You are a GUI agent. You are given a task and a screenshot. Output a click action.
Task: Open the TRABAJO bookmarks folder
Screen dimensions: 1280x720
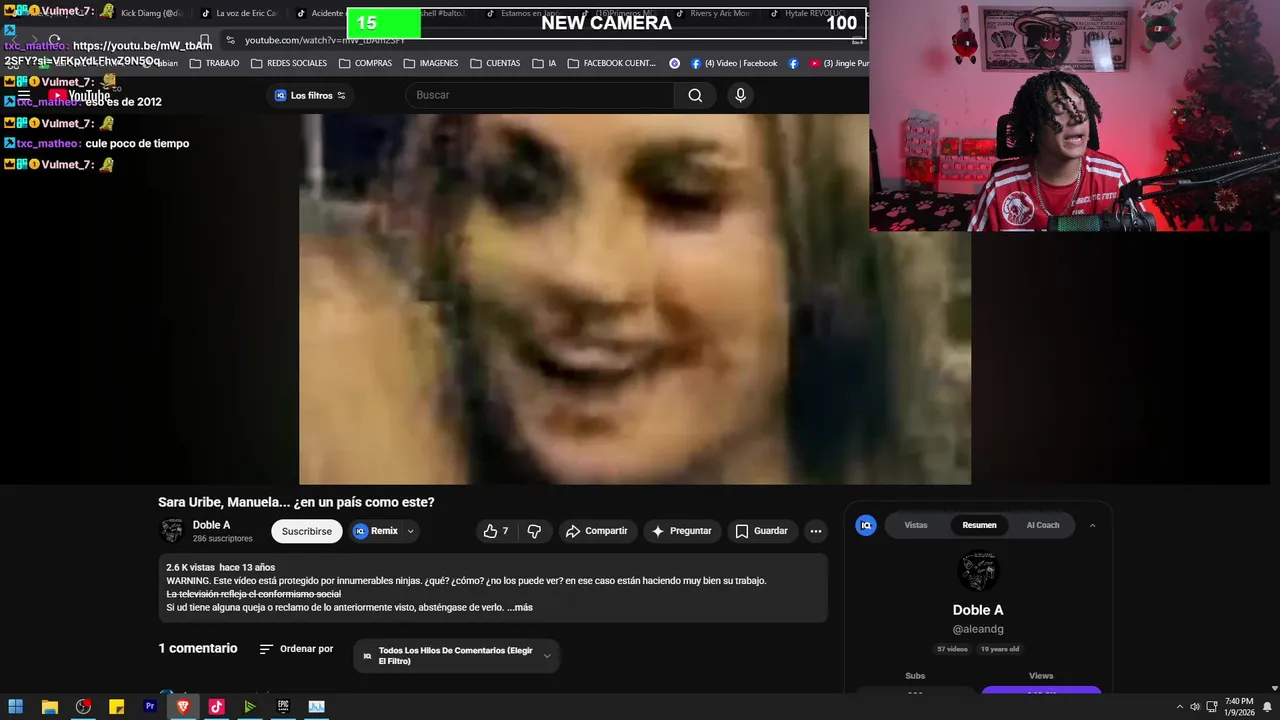(x=213, y=63)
